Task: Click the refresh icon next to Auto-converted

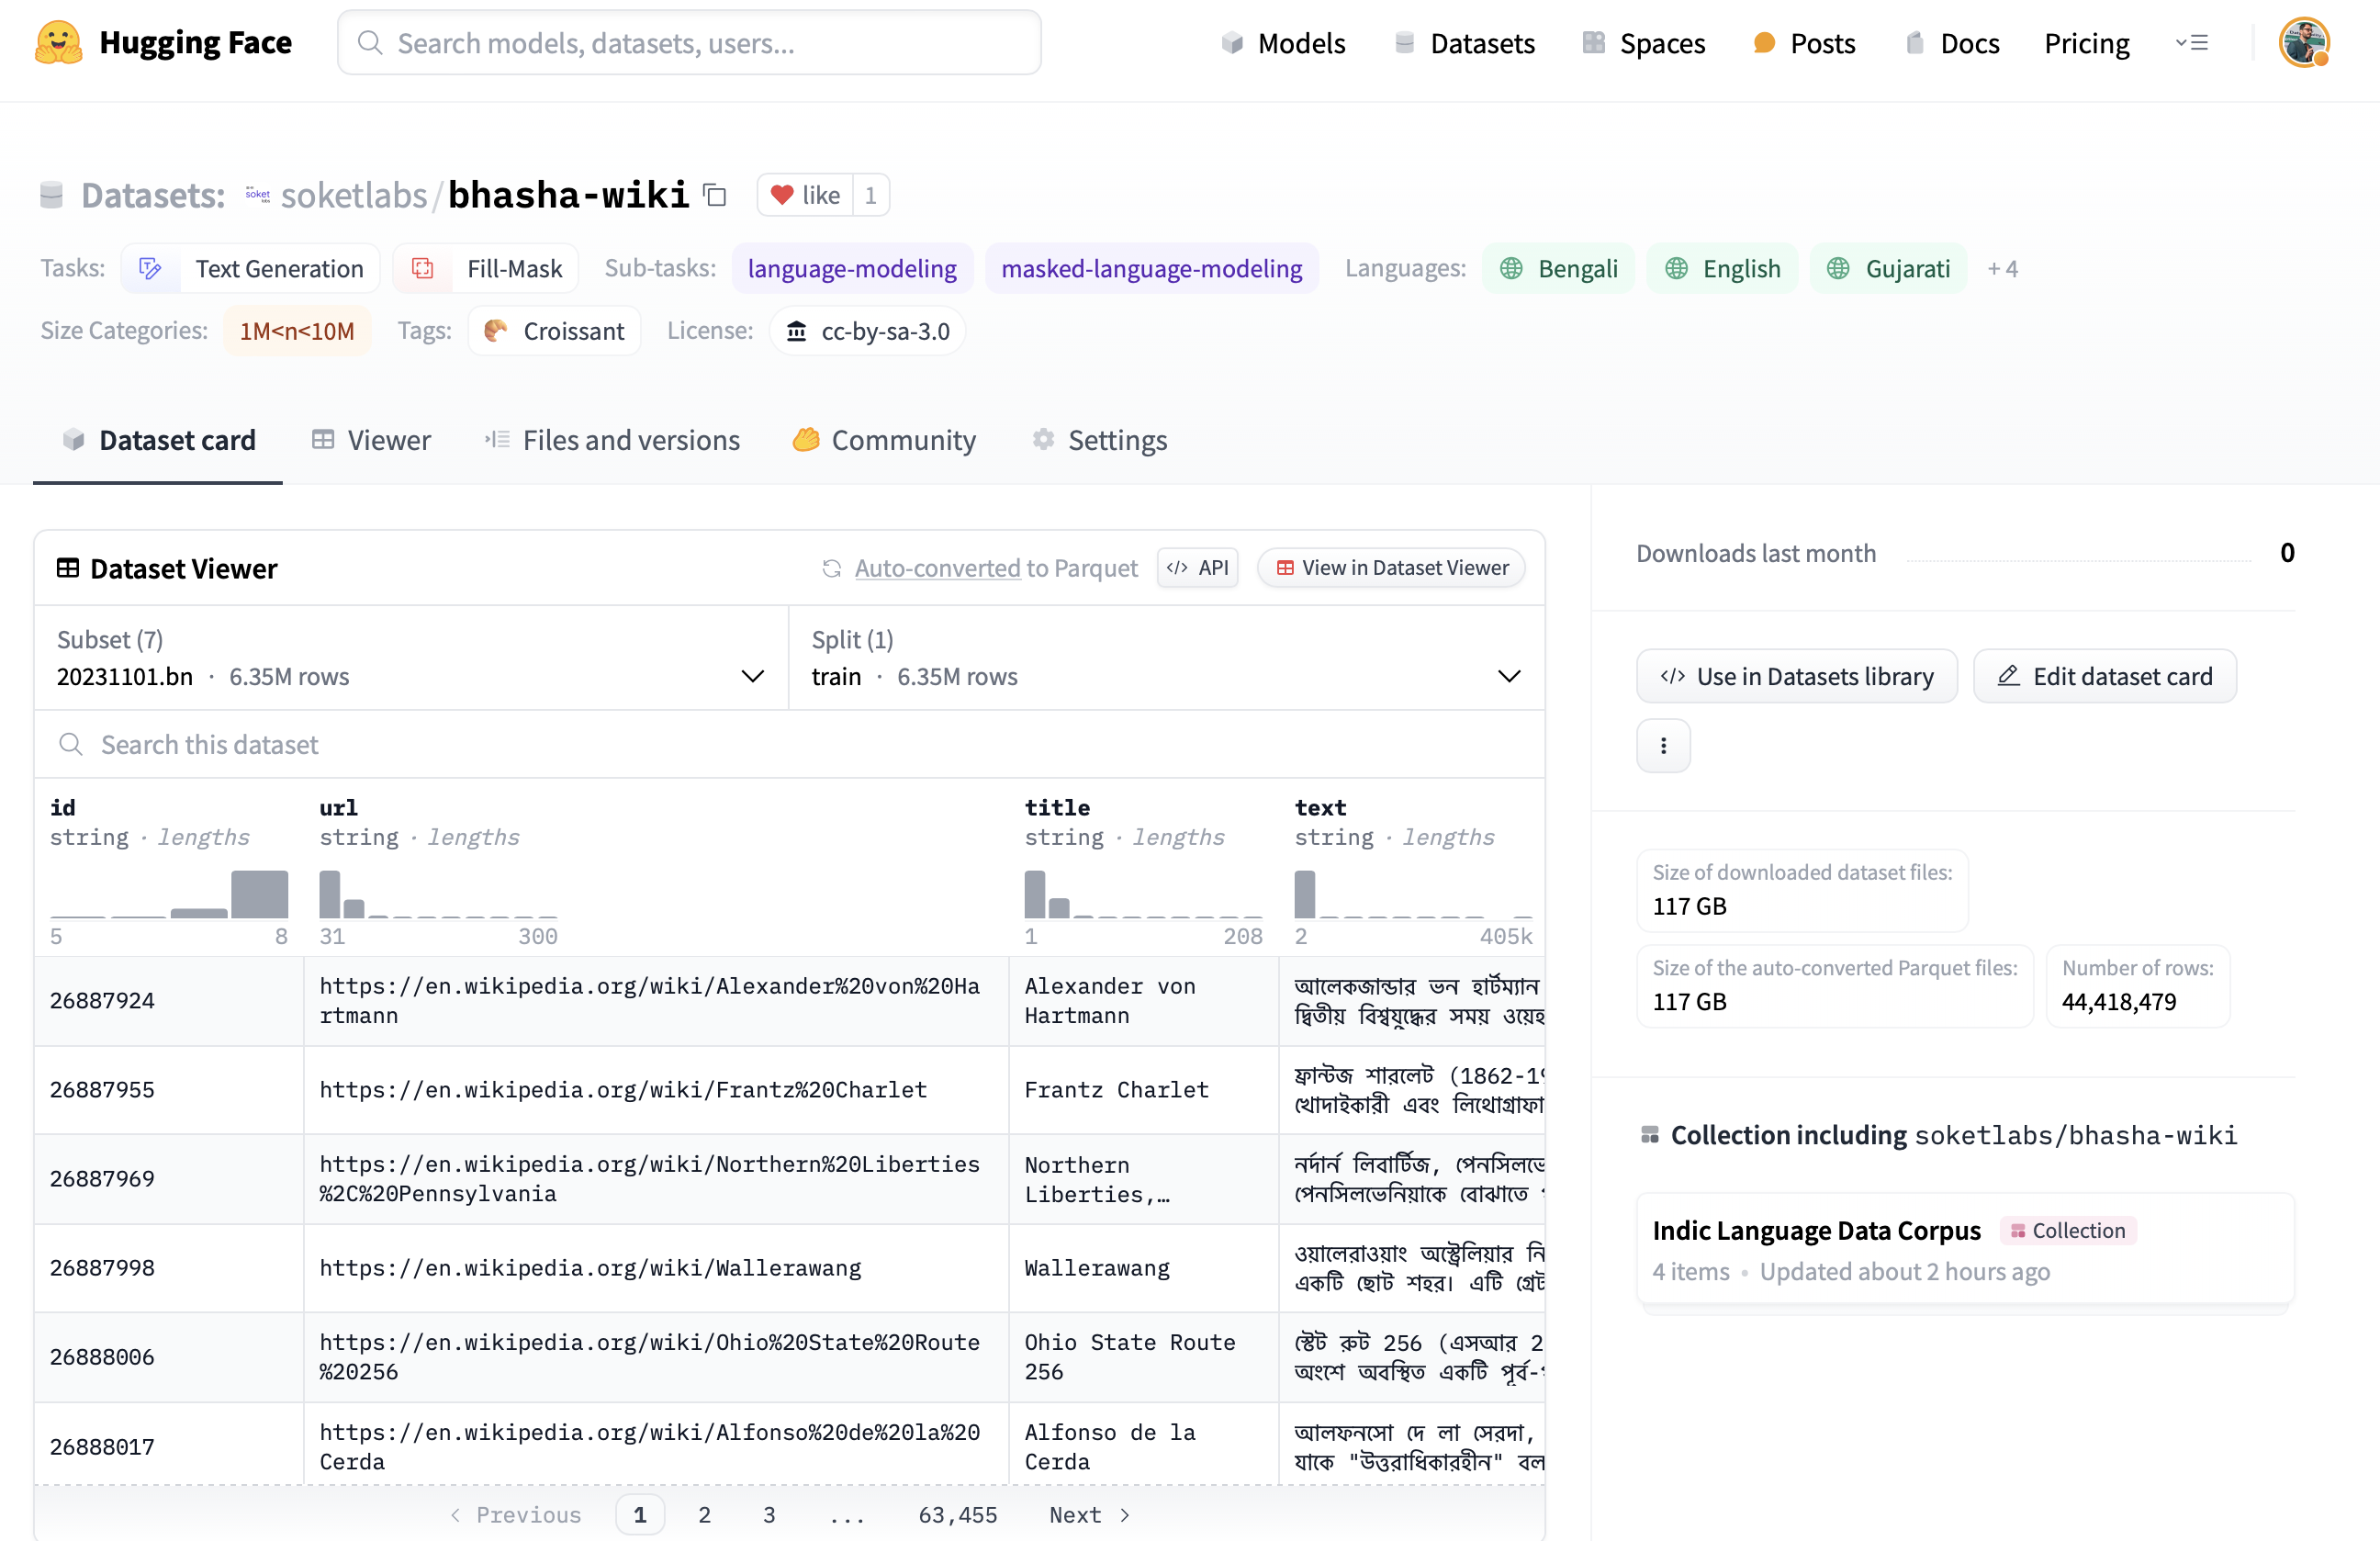Action: [x=831, y=568]
